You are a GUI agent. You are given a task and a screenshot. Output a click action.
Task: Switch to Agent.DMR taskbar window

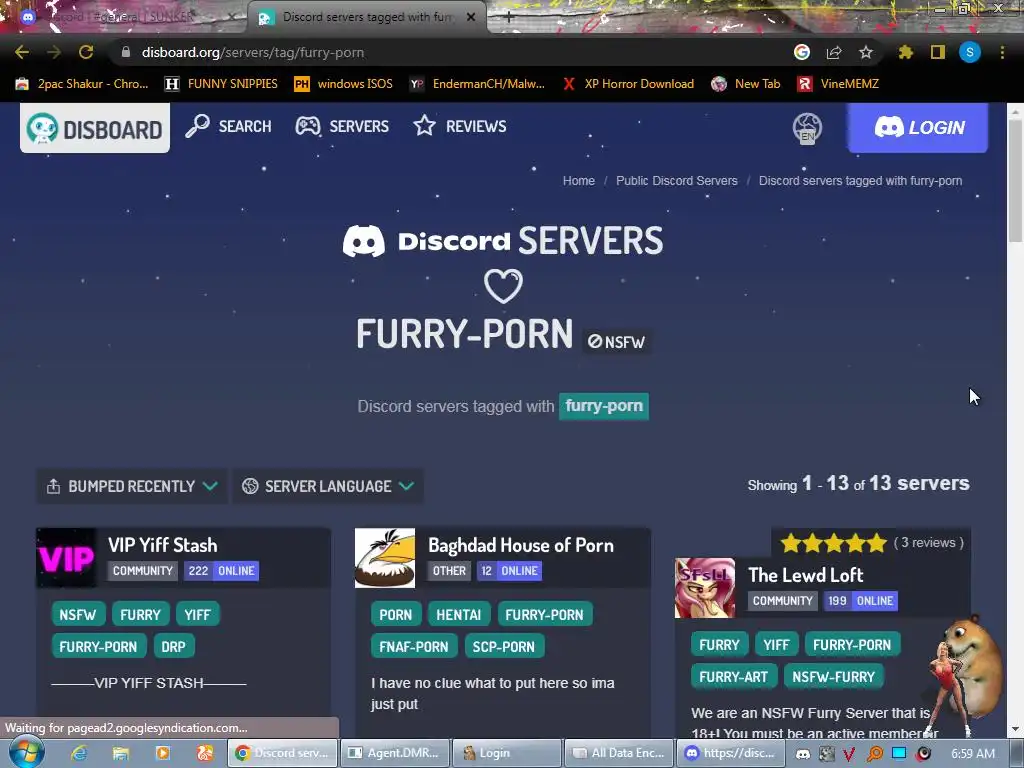pyautogui.click(x=394, y=753)
